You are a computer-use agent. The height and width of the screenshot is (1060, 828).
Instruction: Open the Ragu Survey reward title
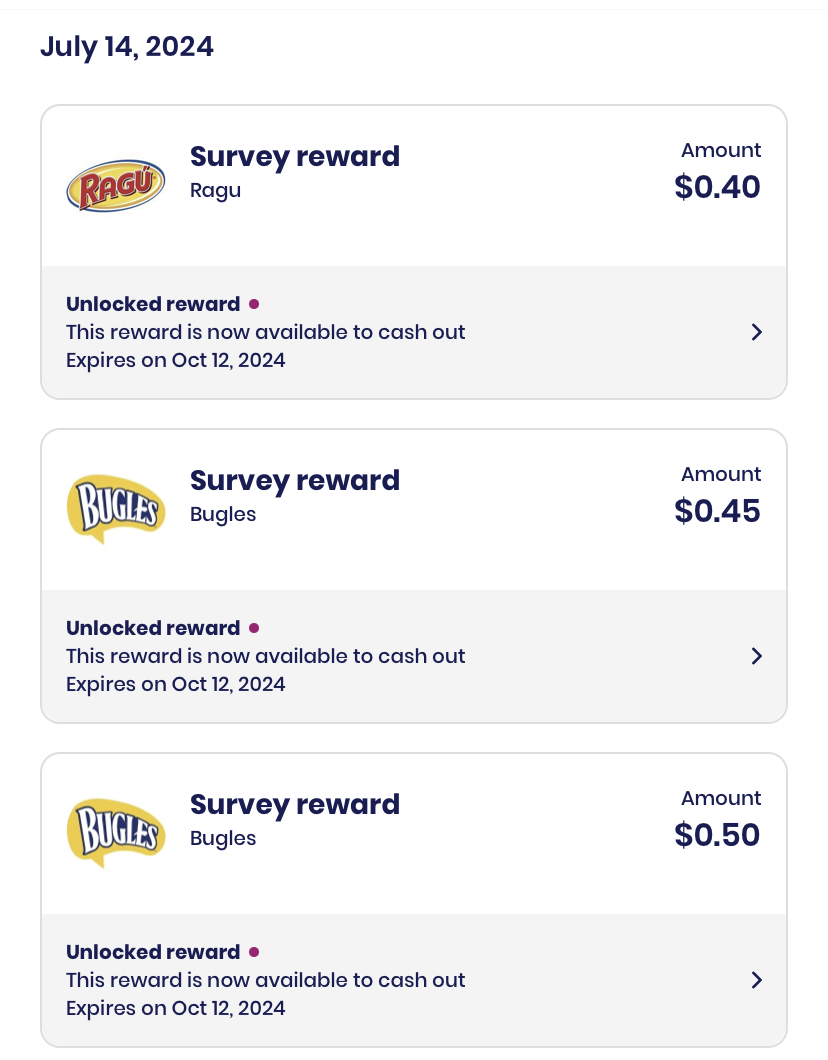click(x=295, y=157)
